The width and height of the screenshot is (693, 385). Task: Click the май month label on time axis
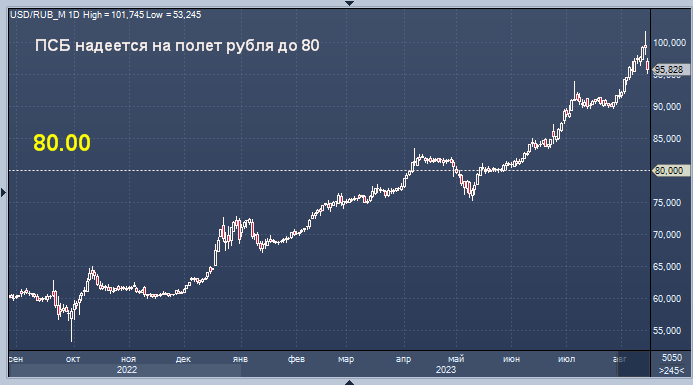coord(456,359)
